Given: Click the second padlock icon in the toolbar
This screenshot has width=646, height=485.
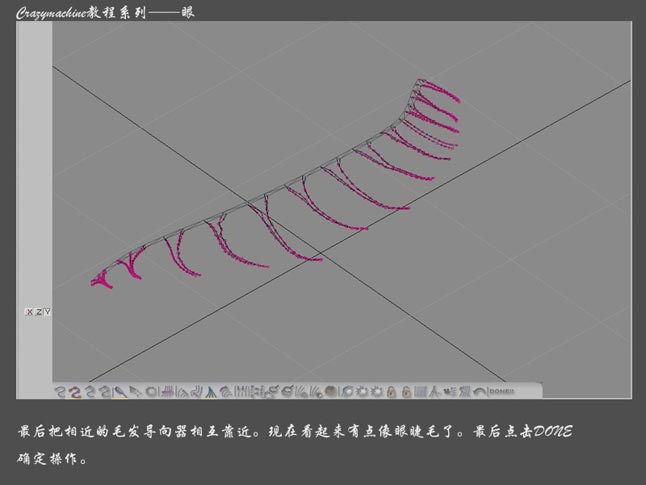Looking at the screenshot, I should 407,391.
